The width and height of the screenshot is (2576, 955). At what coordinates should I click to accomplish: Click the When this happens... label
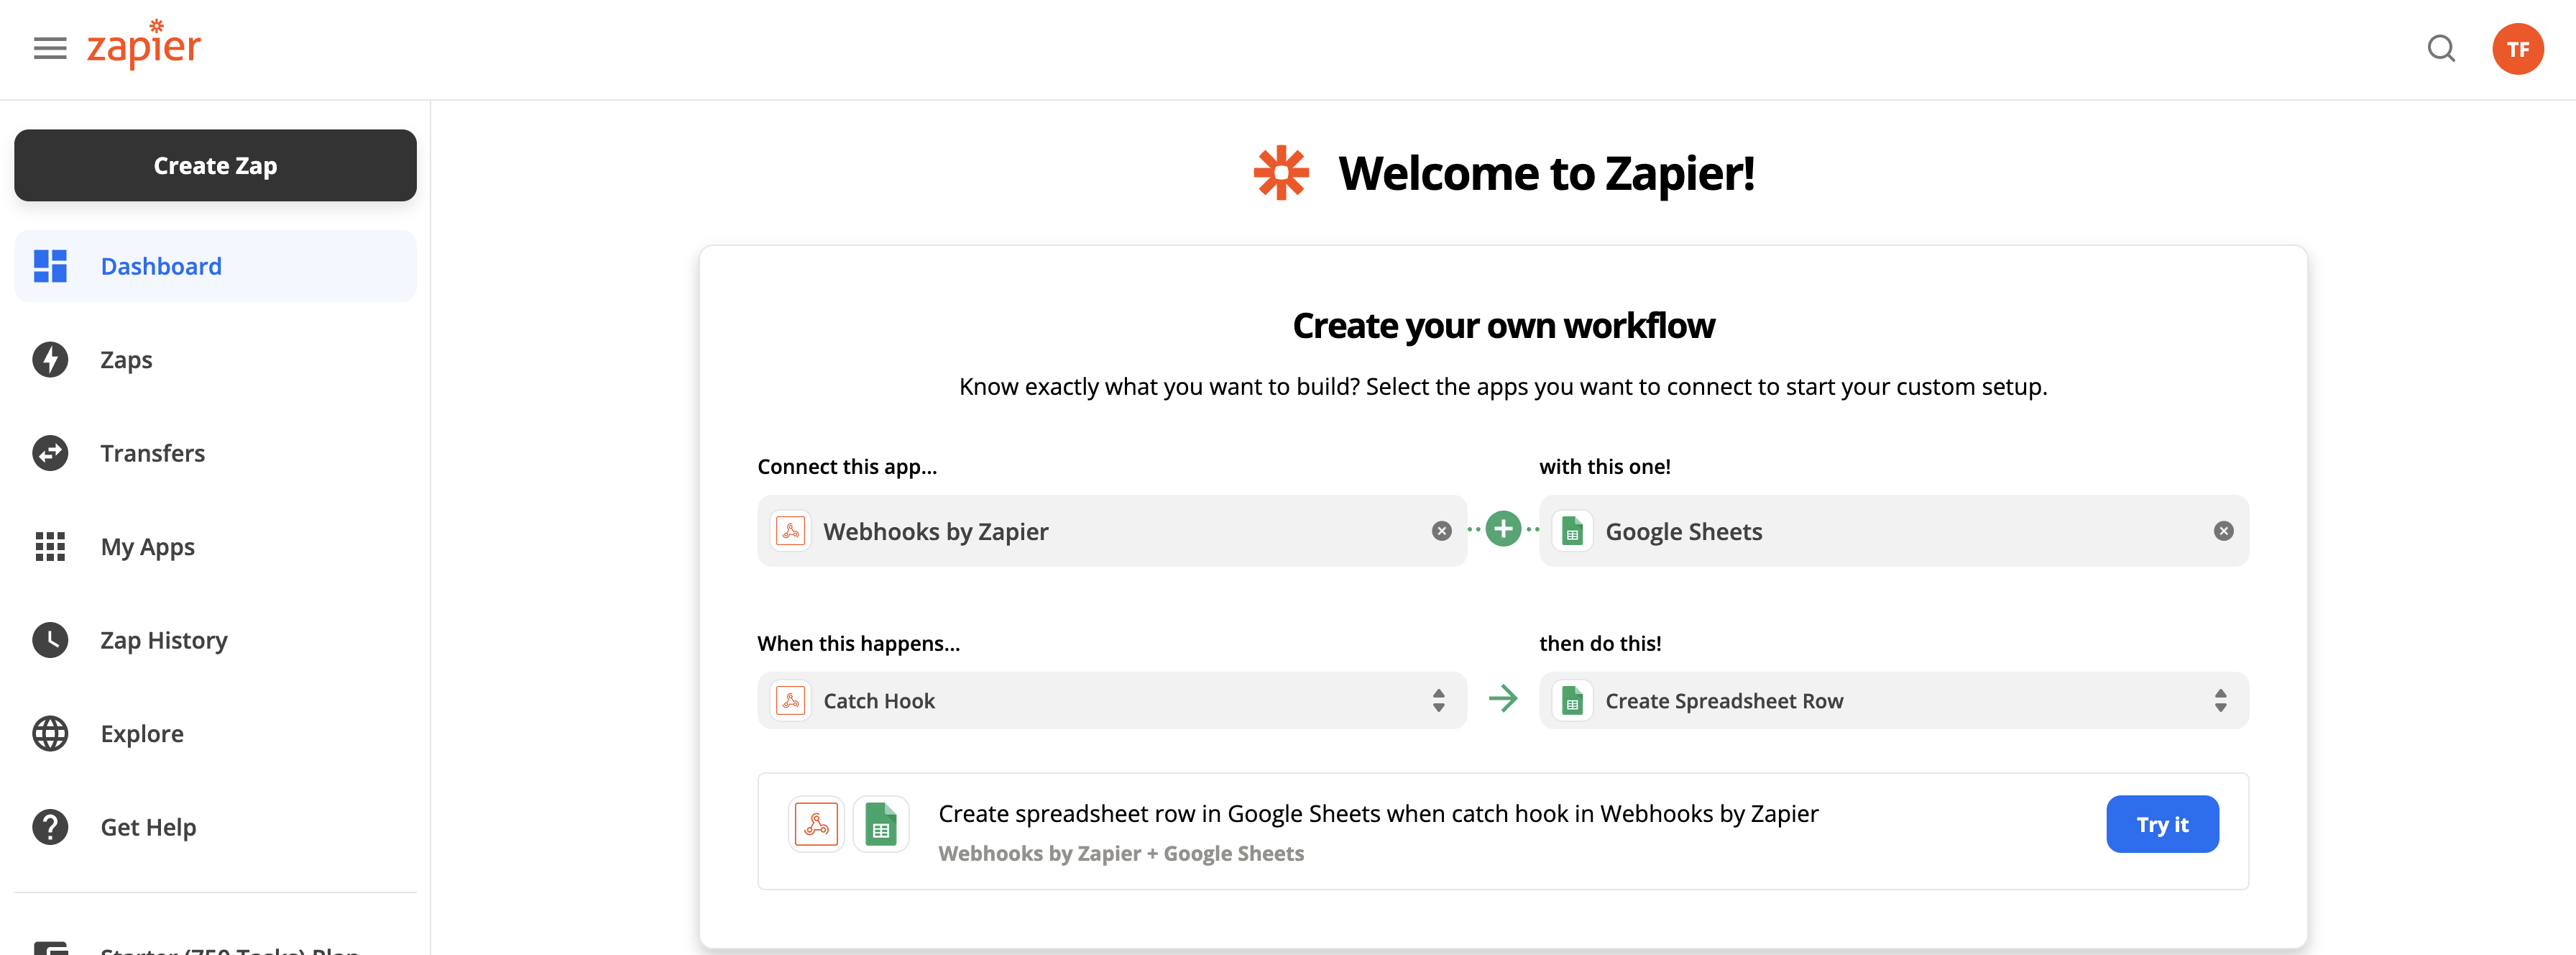click(x=858, y=644)
